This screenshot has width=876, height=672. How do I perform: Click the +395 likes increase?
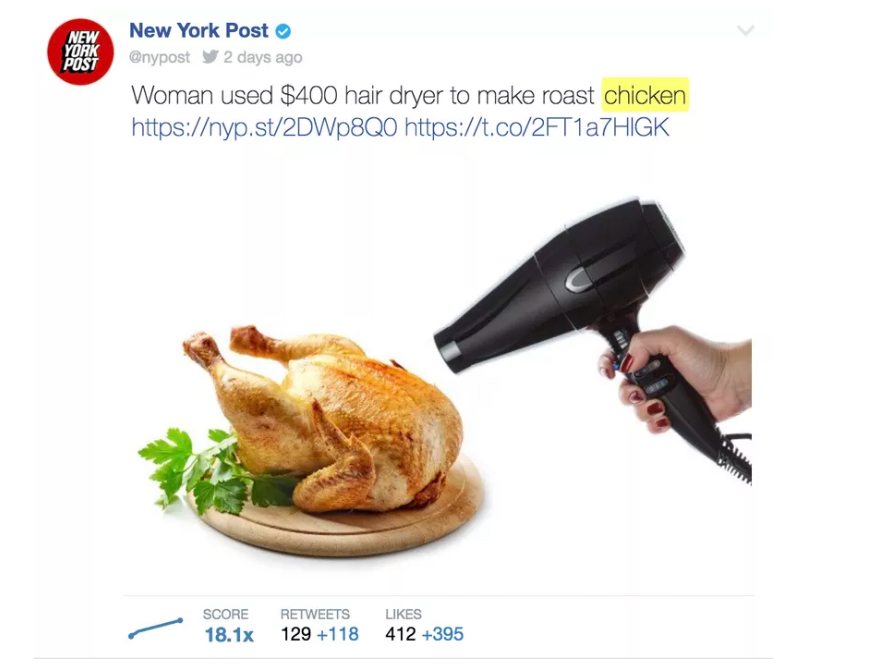coord(442,634)
